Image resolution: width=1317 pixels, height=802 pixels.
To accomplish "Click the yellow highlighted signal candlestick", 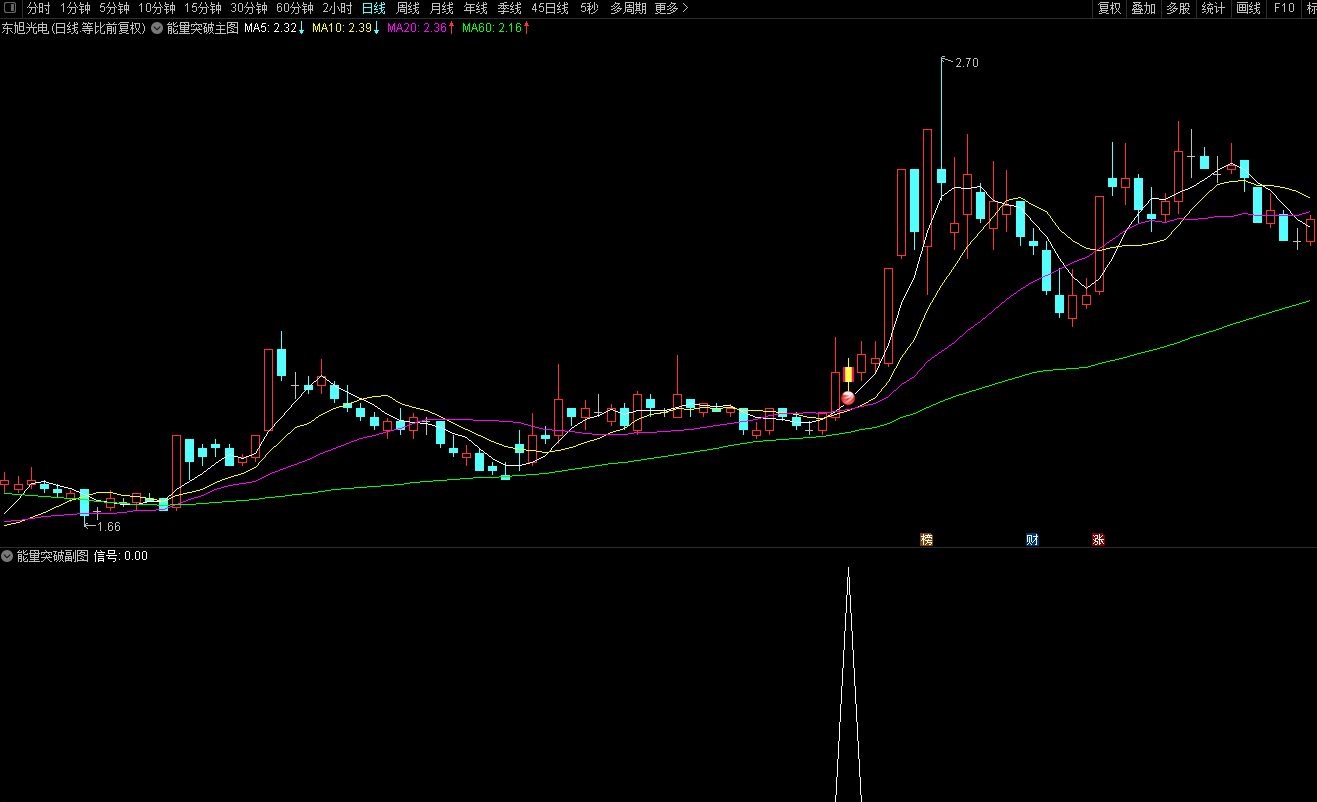I will [848, 375].
